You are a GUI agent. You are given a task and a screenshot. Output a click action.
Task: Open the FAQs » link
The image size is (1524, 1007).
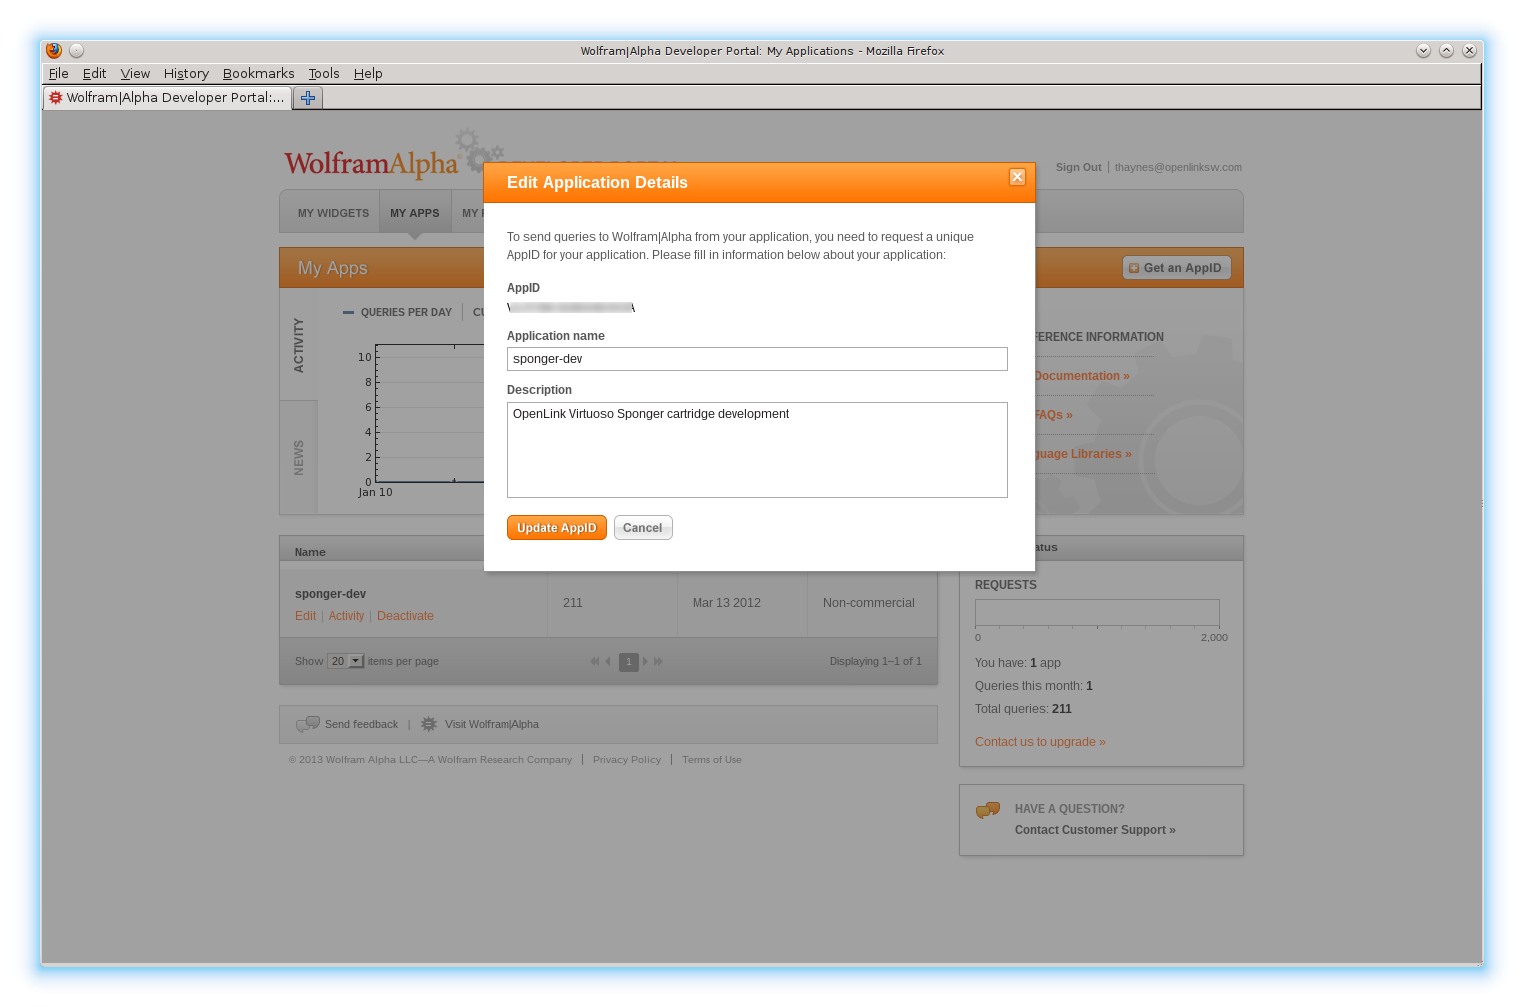click(x=1054, y=415)
